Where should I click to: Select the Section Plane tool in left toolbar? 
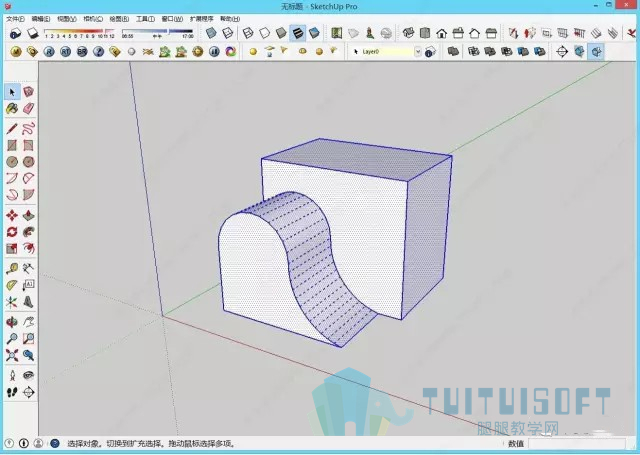pyautogui.click(x=28, y=392)
